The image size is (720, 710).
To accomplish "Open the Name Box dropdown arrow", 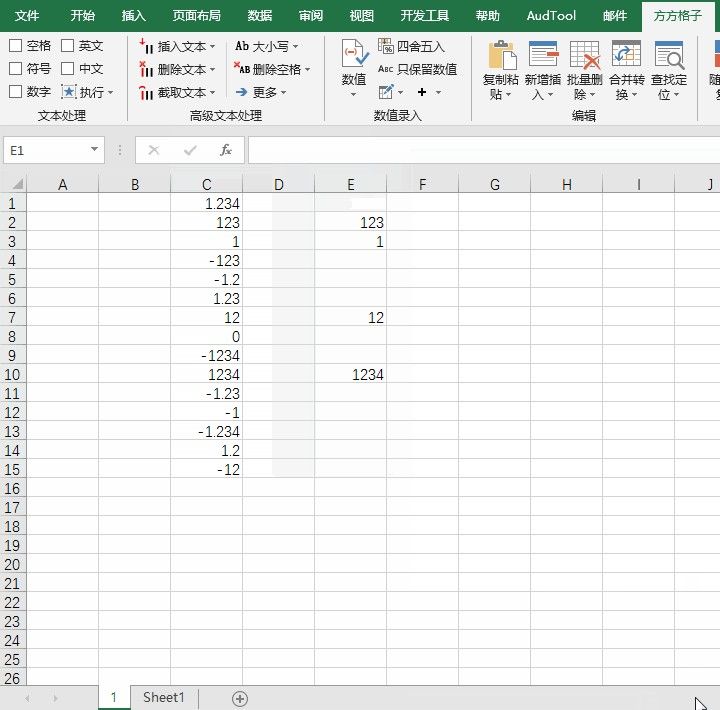I will pyautogui.click(x=94, y=149).
